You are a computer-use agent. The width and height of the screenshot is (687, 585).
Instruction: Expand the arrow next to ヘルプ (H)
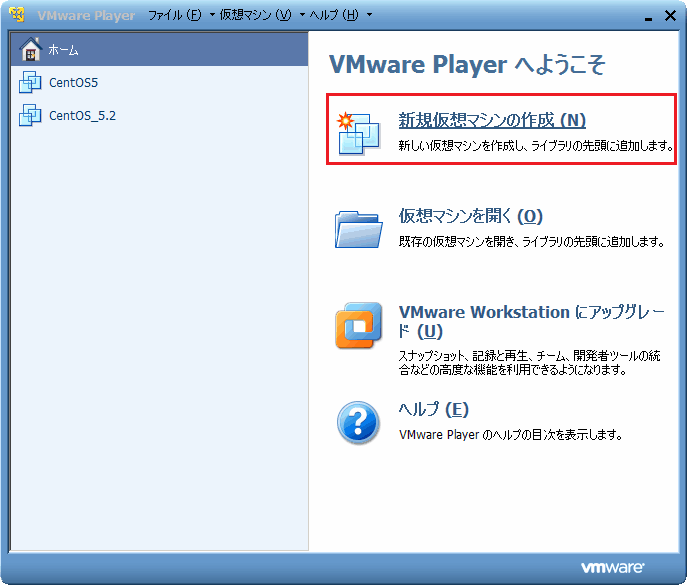coord(369,15)
